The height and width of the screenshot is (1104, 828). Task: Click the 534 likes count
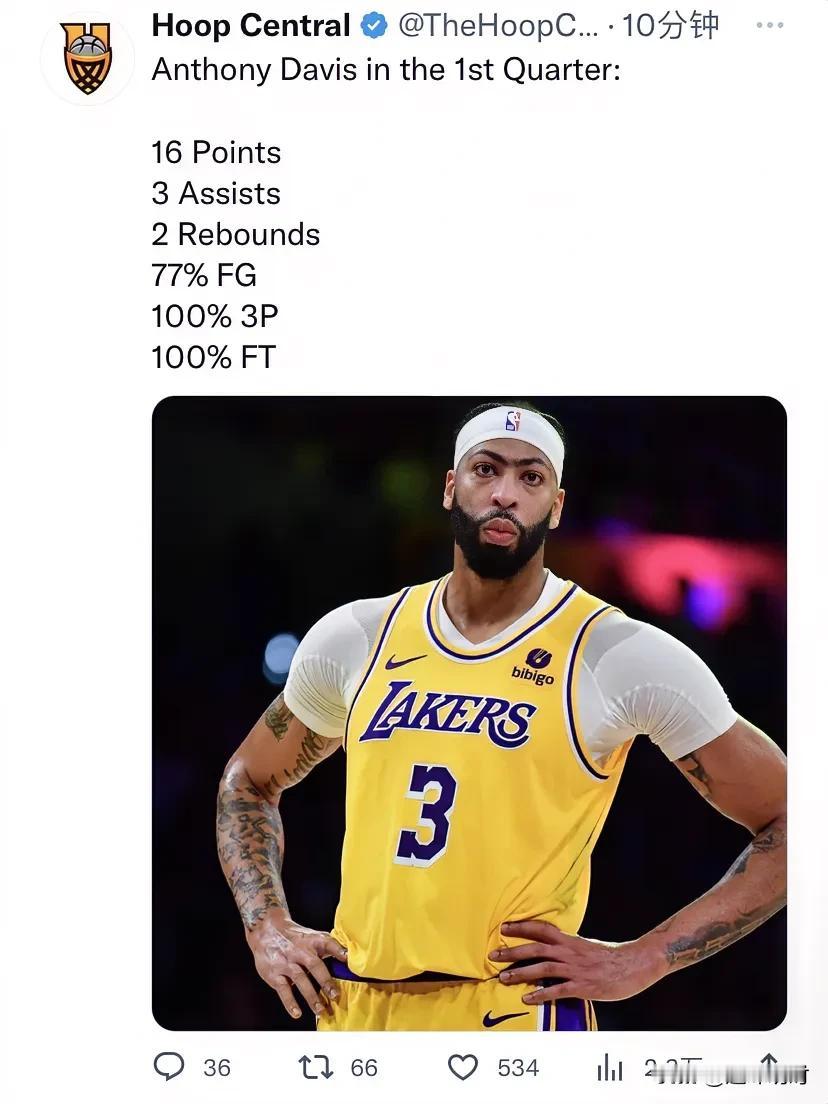coord(518,1068)
